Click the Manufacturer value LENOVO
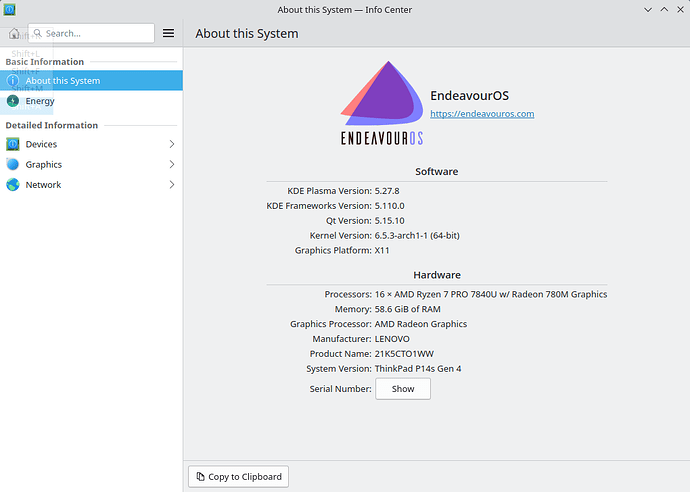Screen dimensions: 690x492 point(392,339)
